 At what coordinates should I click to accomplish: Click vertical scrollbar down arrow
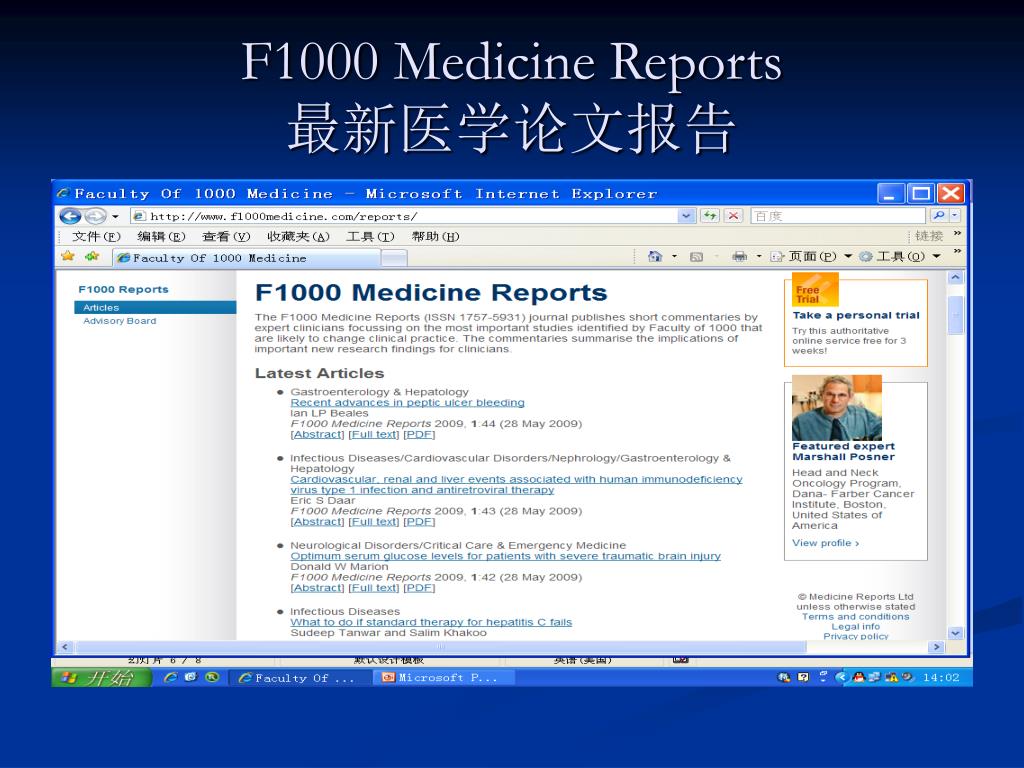955,633
